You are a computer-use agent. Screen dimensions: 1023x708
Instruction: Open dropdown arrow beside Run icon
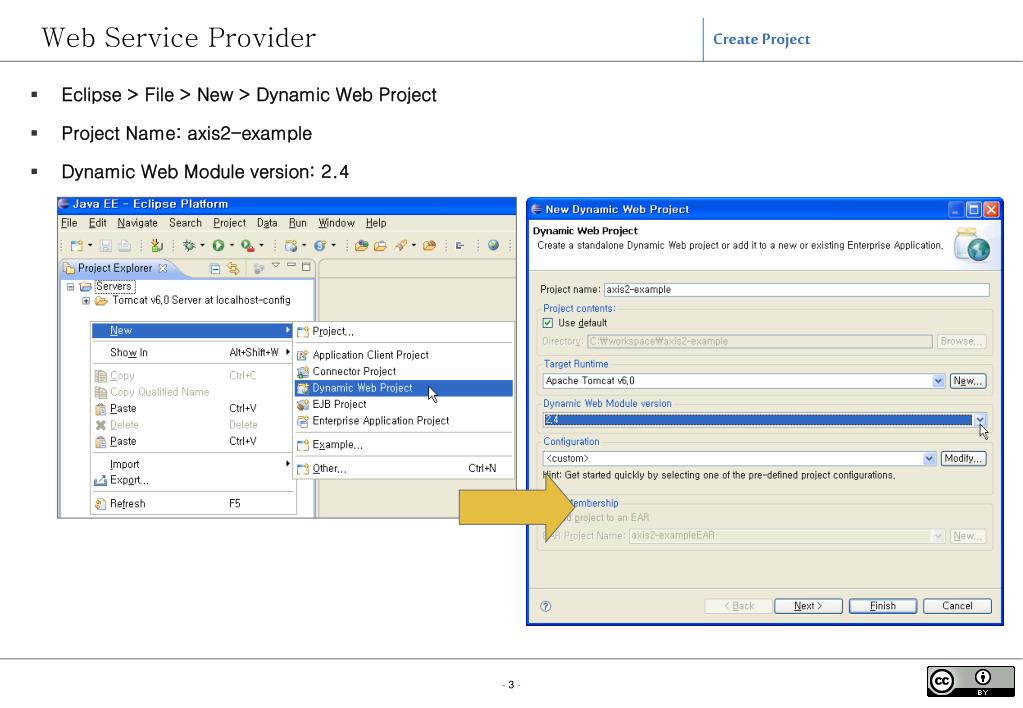click(x=231, y=246)
